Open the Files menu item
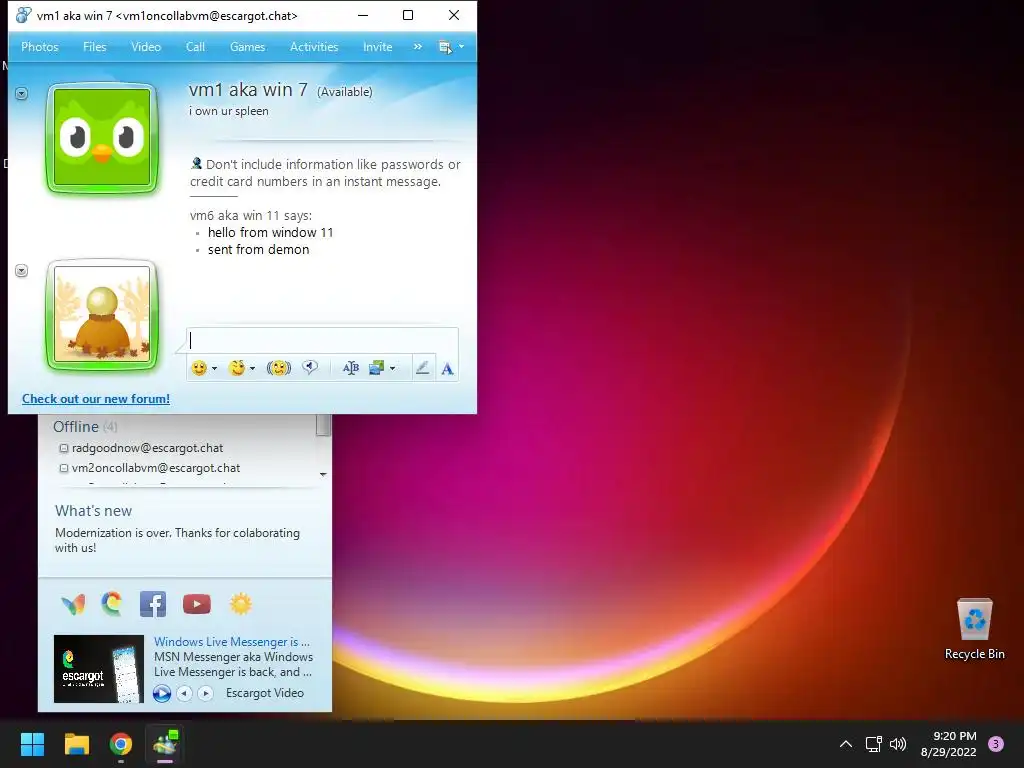 [95, 47]
